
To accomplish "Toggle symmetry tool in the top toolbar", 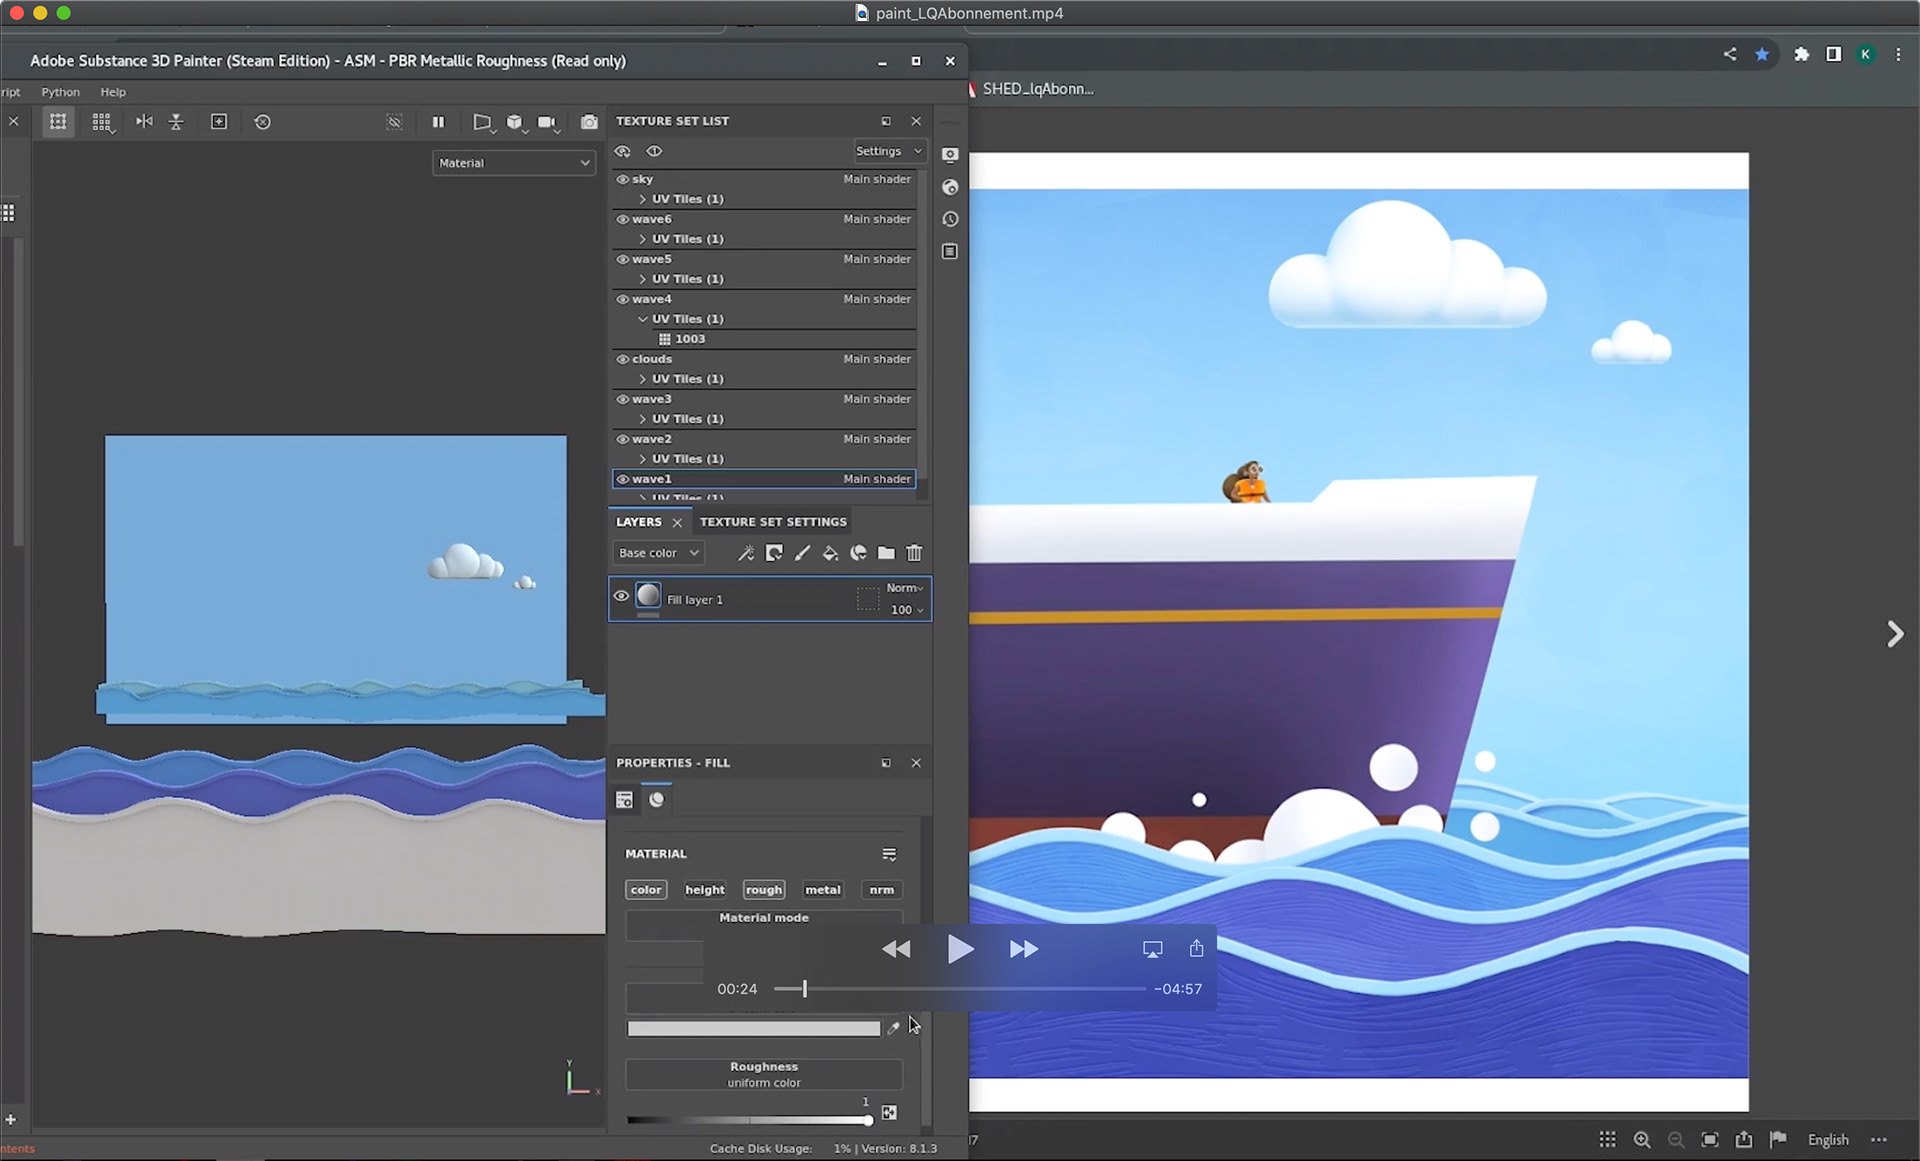I will click(x=144, y=122).
